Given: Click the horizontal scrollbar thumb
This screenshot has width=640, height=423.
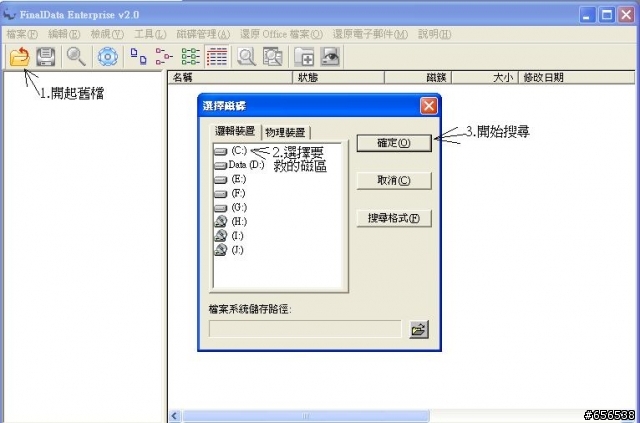Looking at the screenshot, I should point(305,416).
